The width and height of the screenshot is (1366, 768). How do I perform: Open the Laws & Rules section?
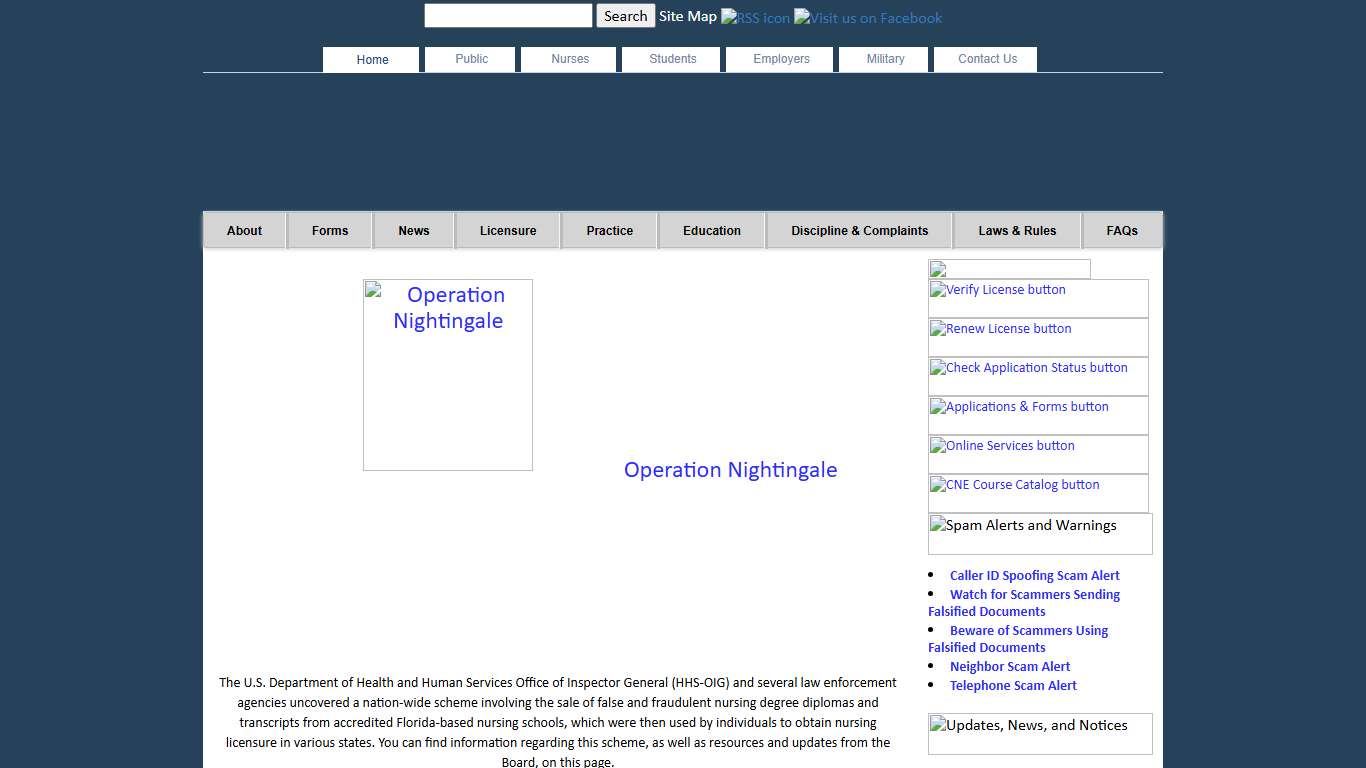1017,230
